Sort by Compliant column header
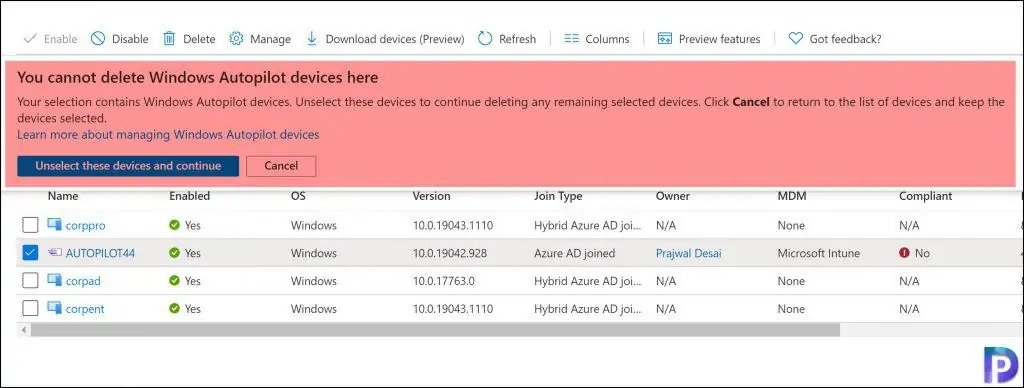This screenshot has width=1024, height=388. pos(925,196)
